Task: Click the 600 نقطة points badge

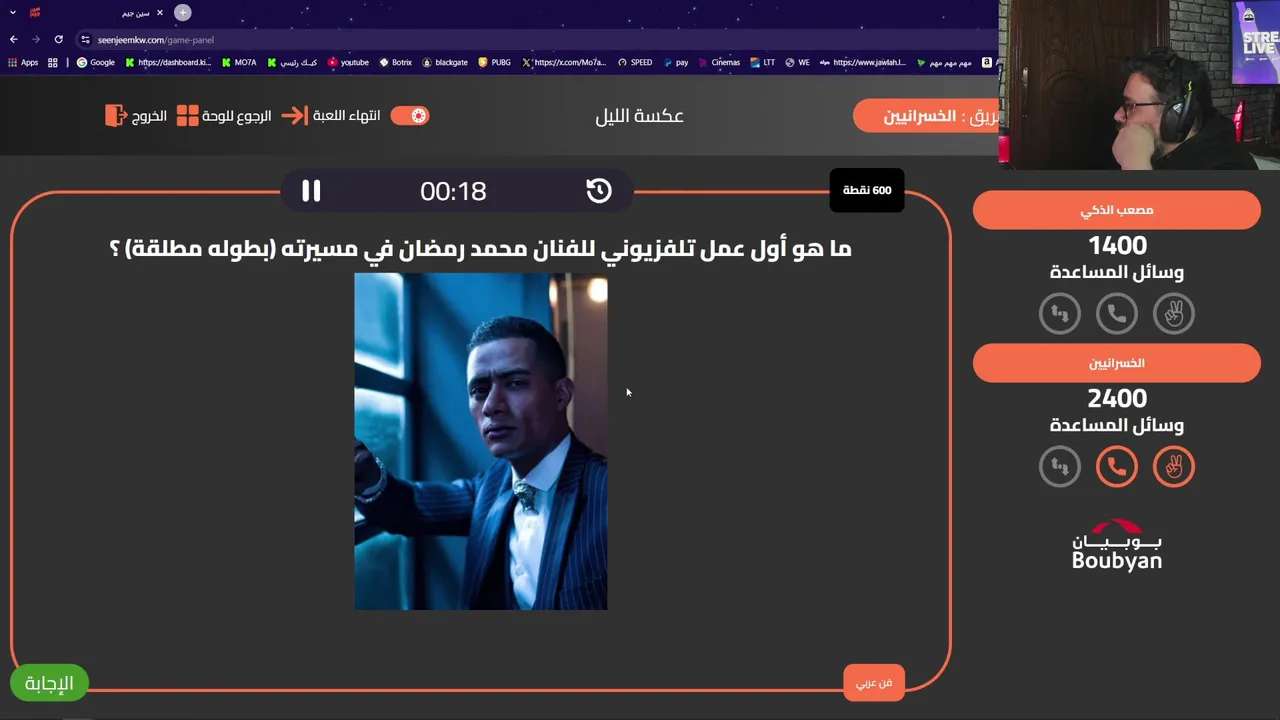Action: pos(867,190)
